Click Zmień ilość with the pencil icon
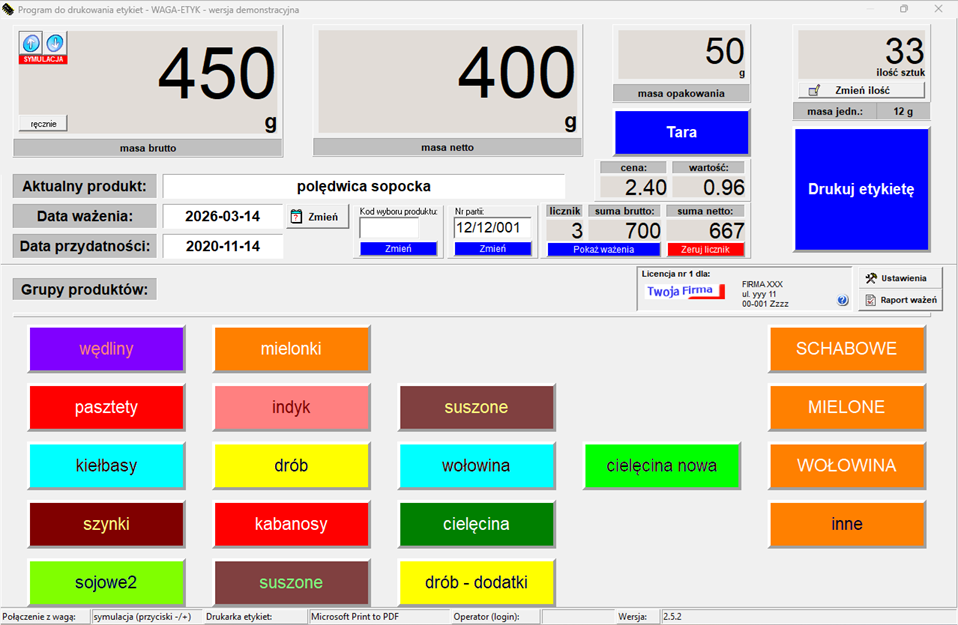 point(860,90)
